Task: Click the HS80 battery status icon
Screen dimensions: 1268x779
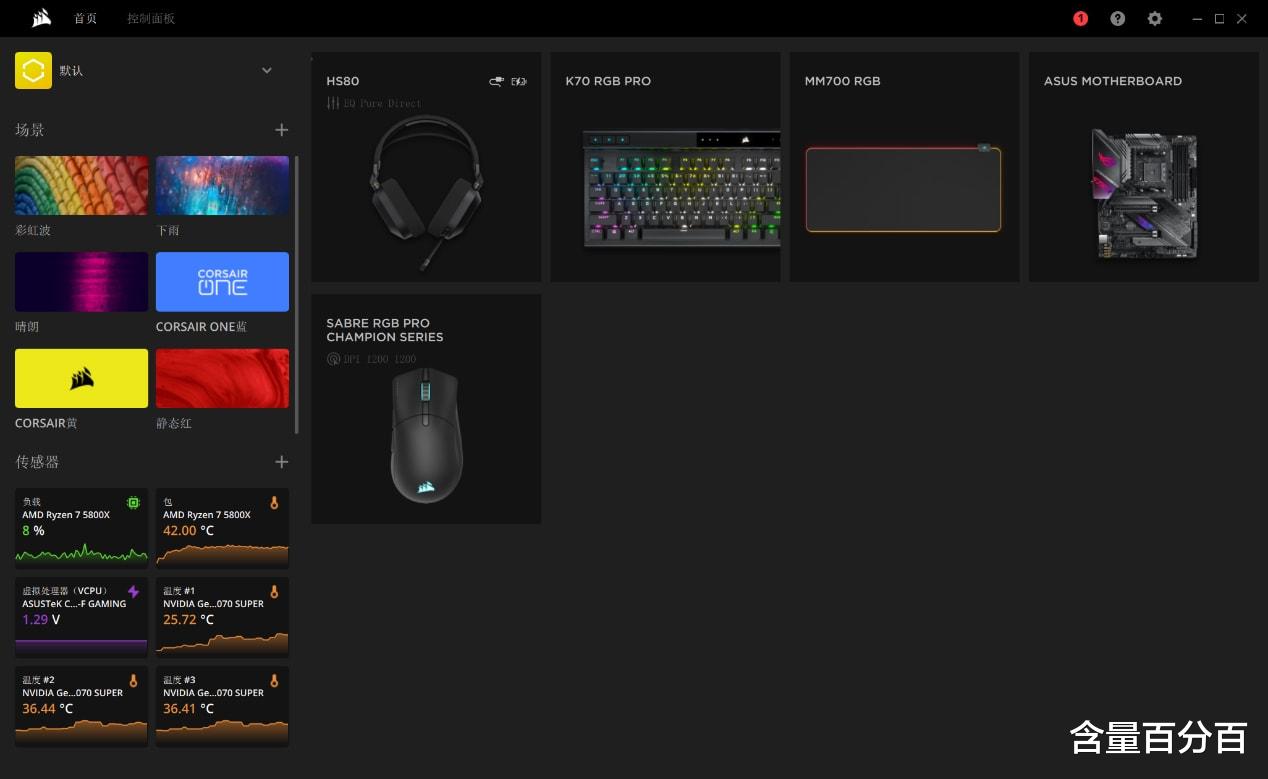Action: (519, 81)
